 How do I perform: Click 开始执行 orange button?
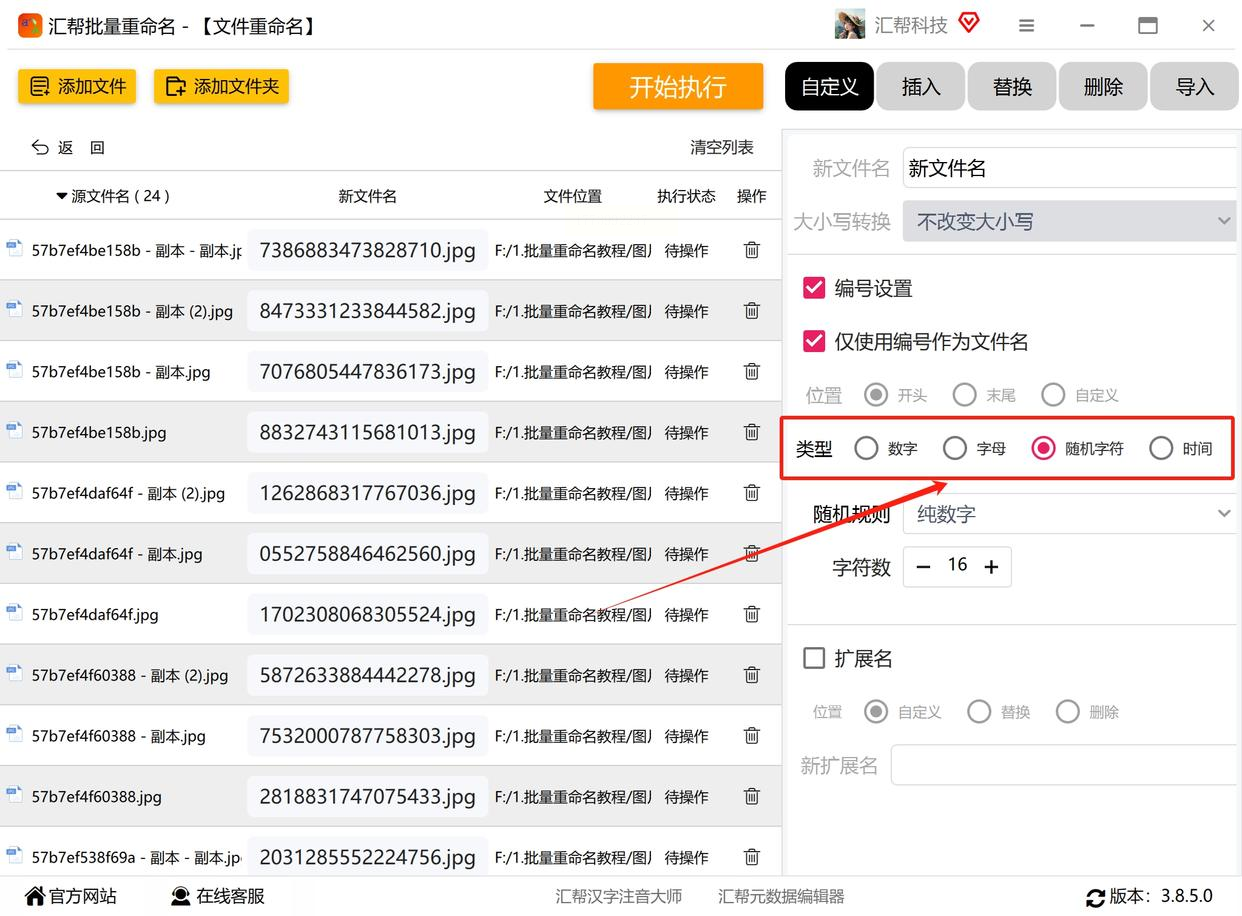678,87
